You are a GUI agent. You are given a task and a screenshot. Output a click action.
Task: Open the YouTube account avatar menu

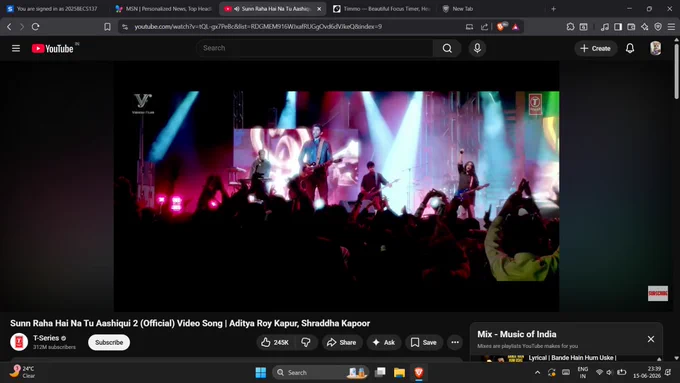click(655, 48)
